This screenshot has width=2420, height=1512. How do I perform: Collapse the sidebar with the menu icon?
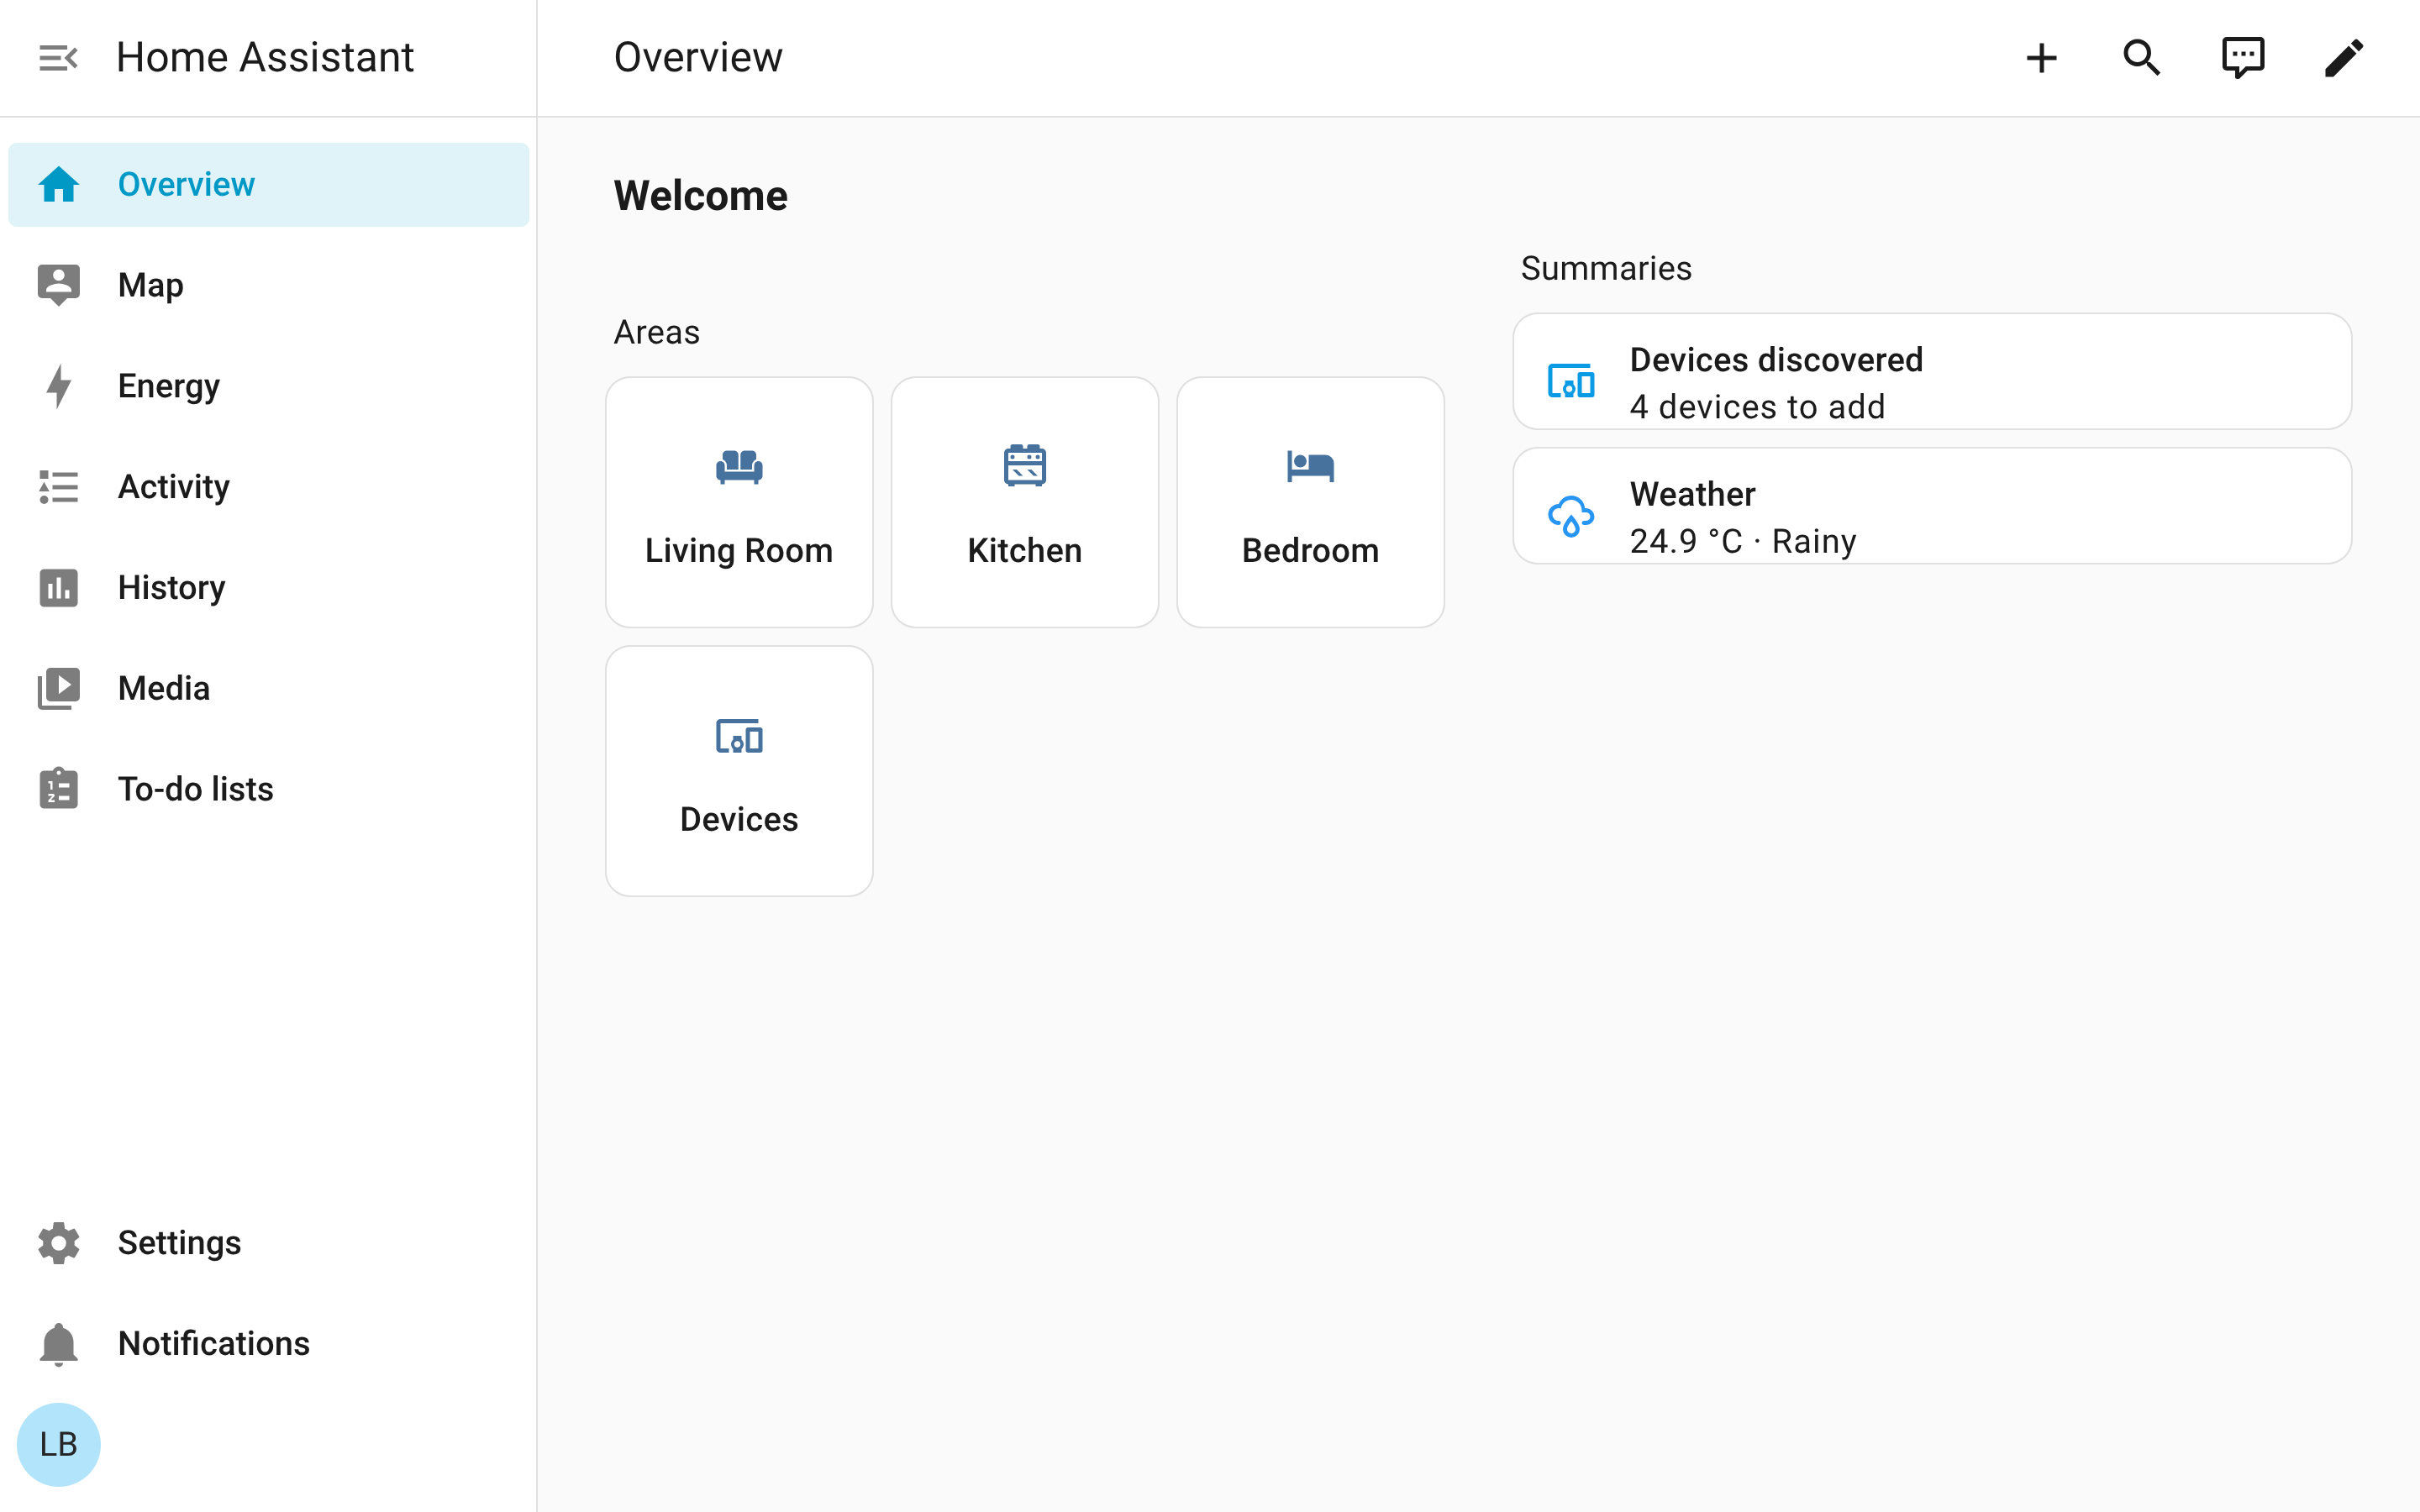58,58
